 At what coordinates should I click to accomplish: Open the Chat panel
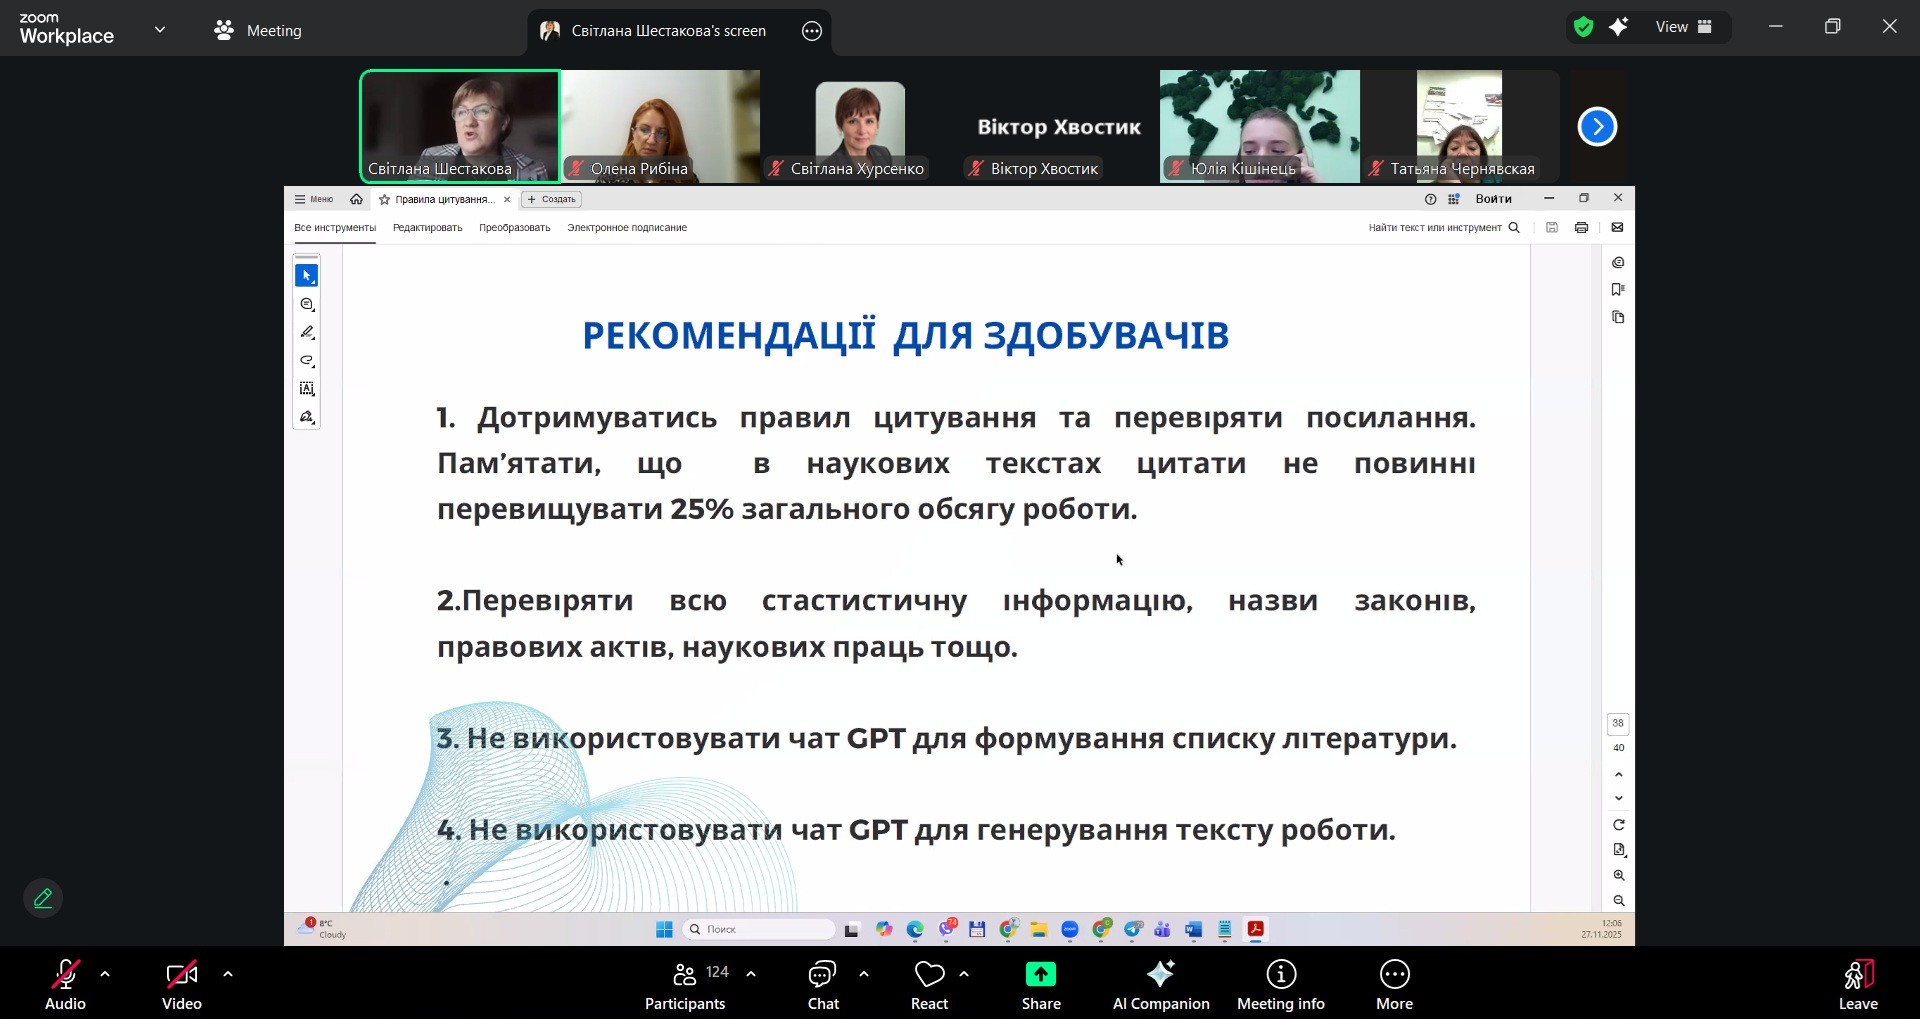tap(823, 984)
